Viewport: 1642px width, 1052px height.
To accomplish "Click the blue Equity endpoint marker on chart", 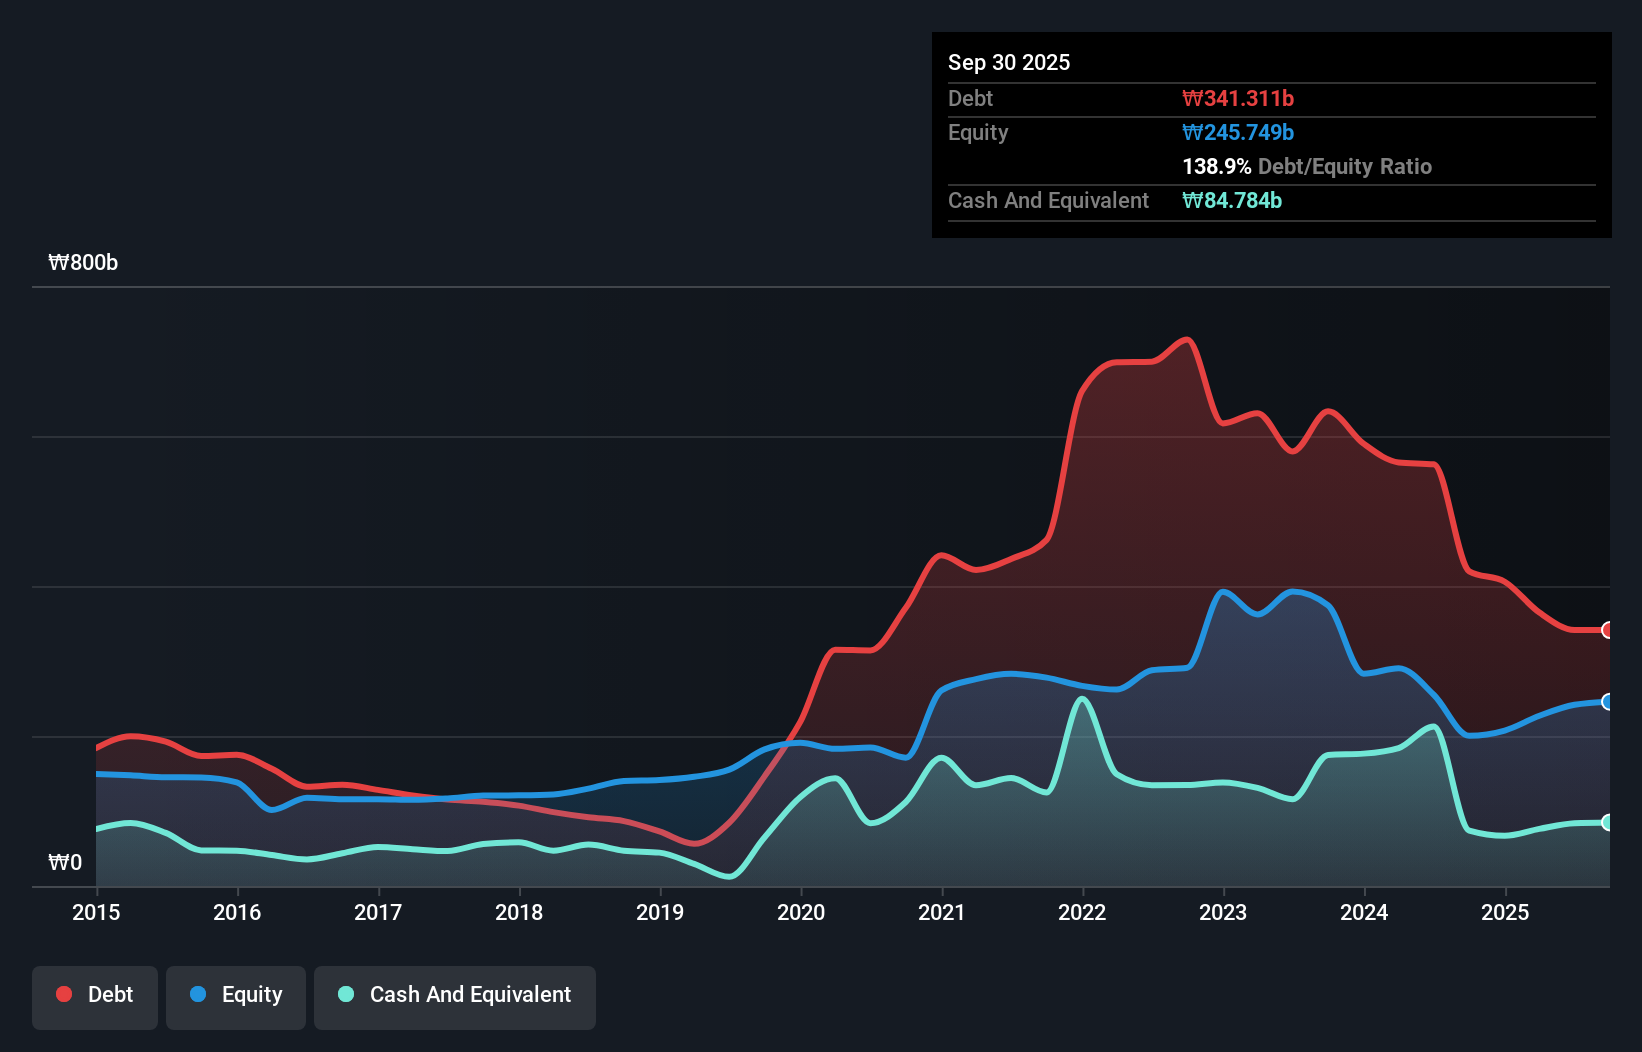I will (x=1607, y=703).
